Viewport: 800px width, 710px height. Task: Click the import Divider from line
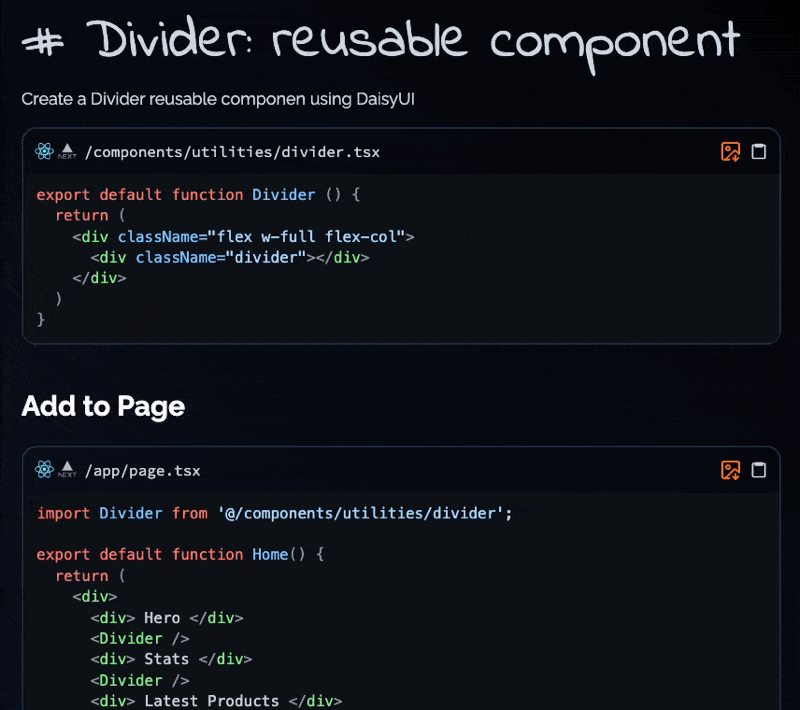(x=274, y=513)
